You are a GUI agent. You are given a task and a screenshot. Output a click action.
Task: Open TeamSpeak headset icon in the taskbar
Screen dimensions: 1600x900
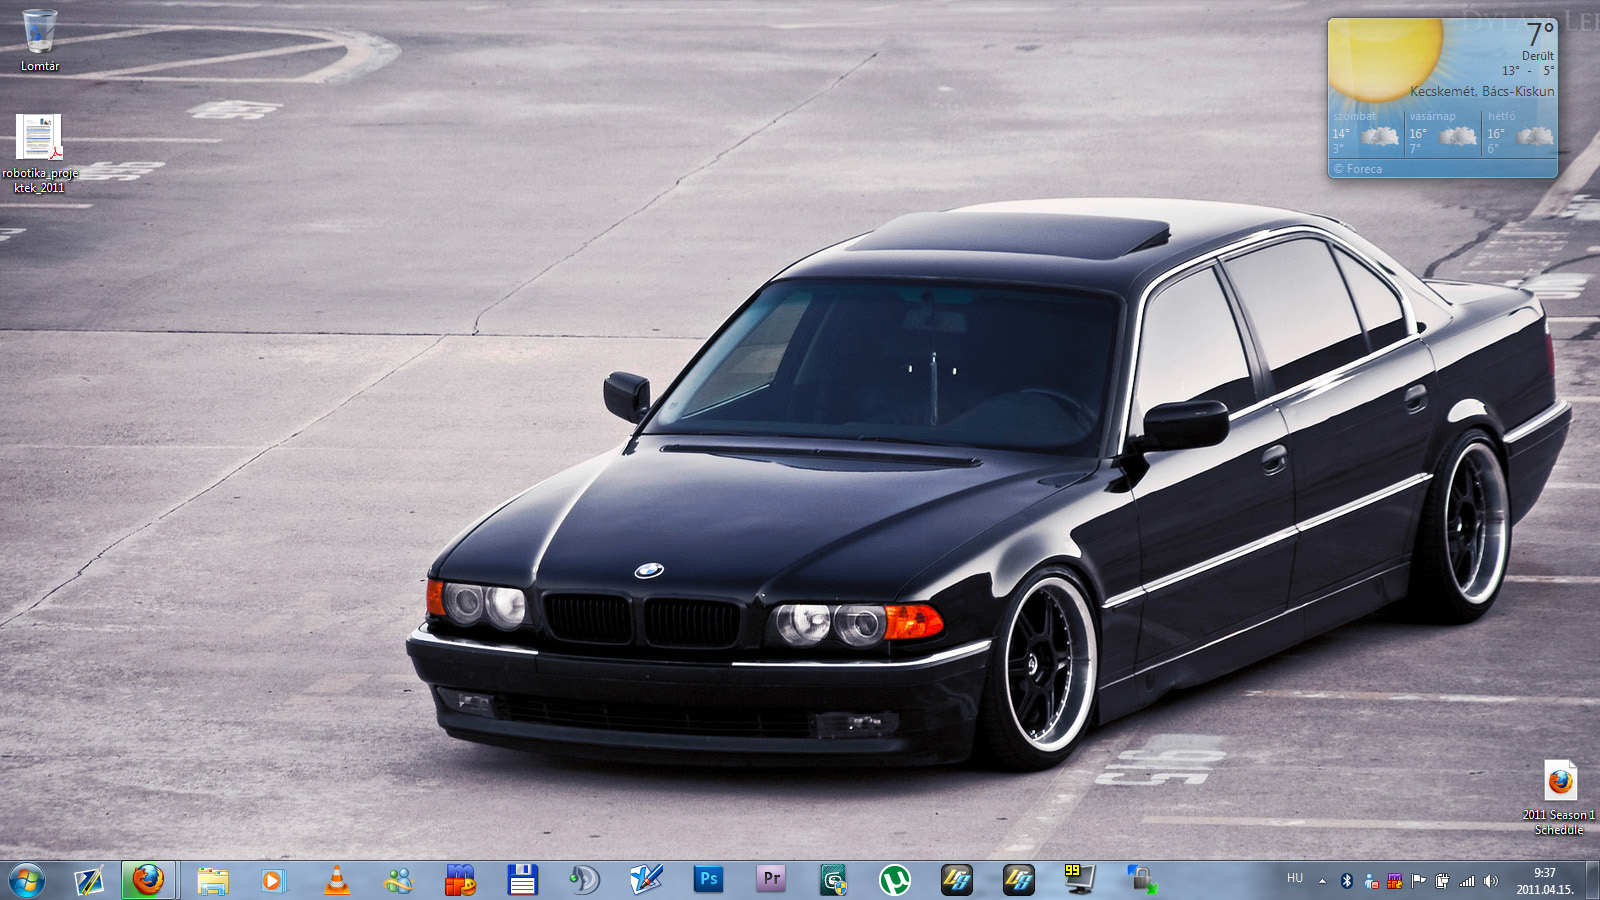584,881
